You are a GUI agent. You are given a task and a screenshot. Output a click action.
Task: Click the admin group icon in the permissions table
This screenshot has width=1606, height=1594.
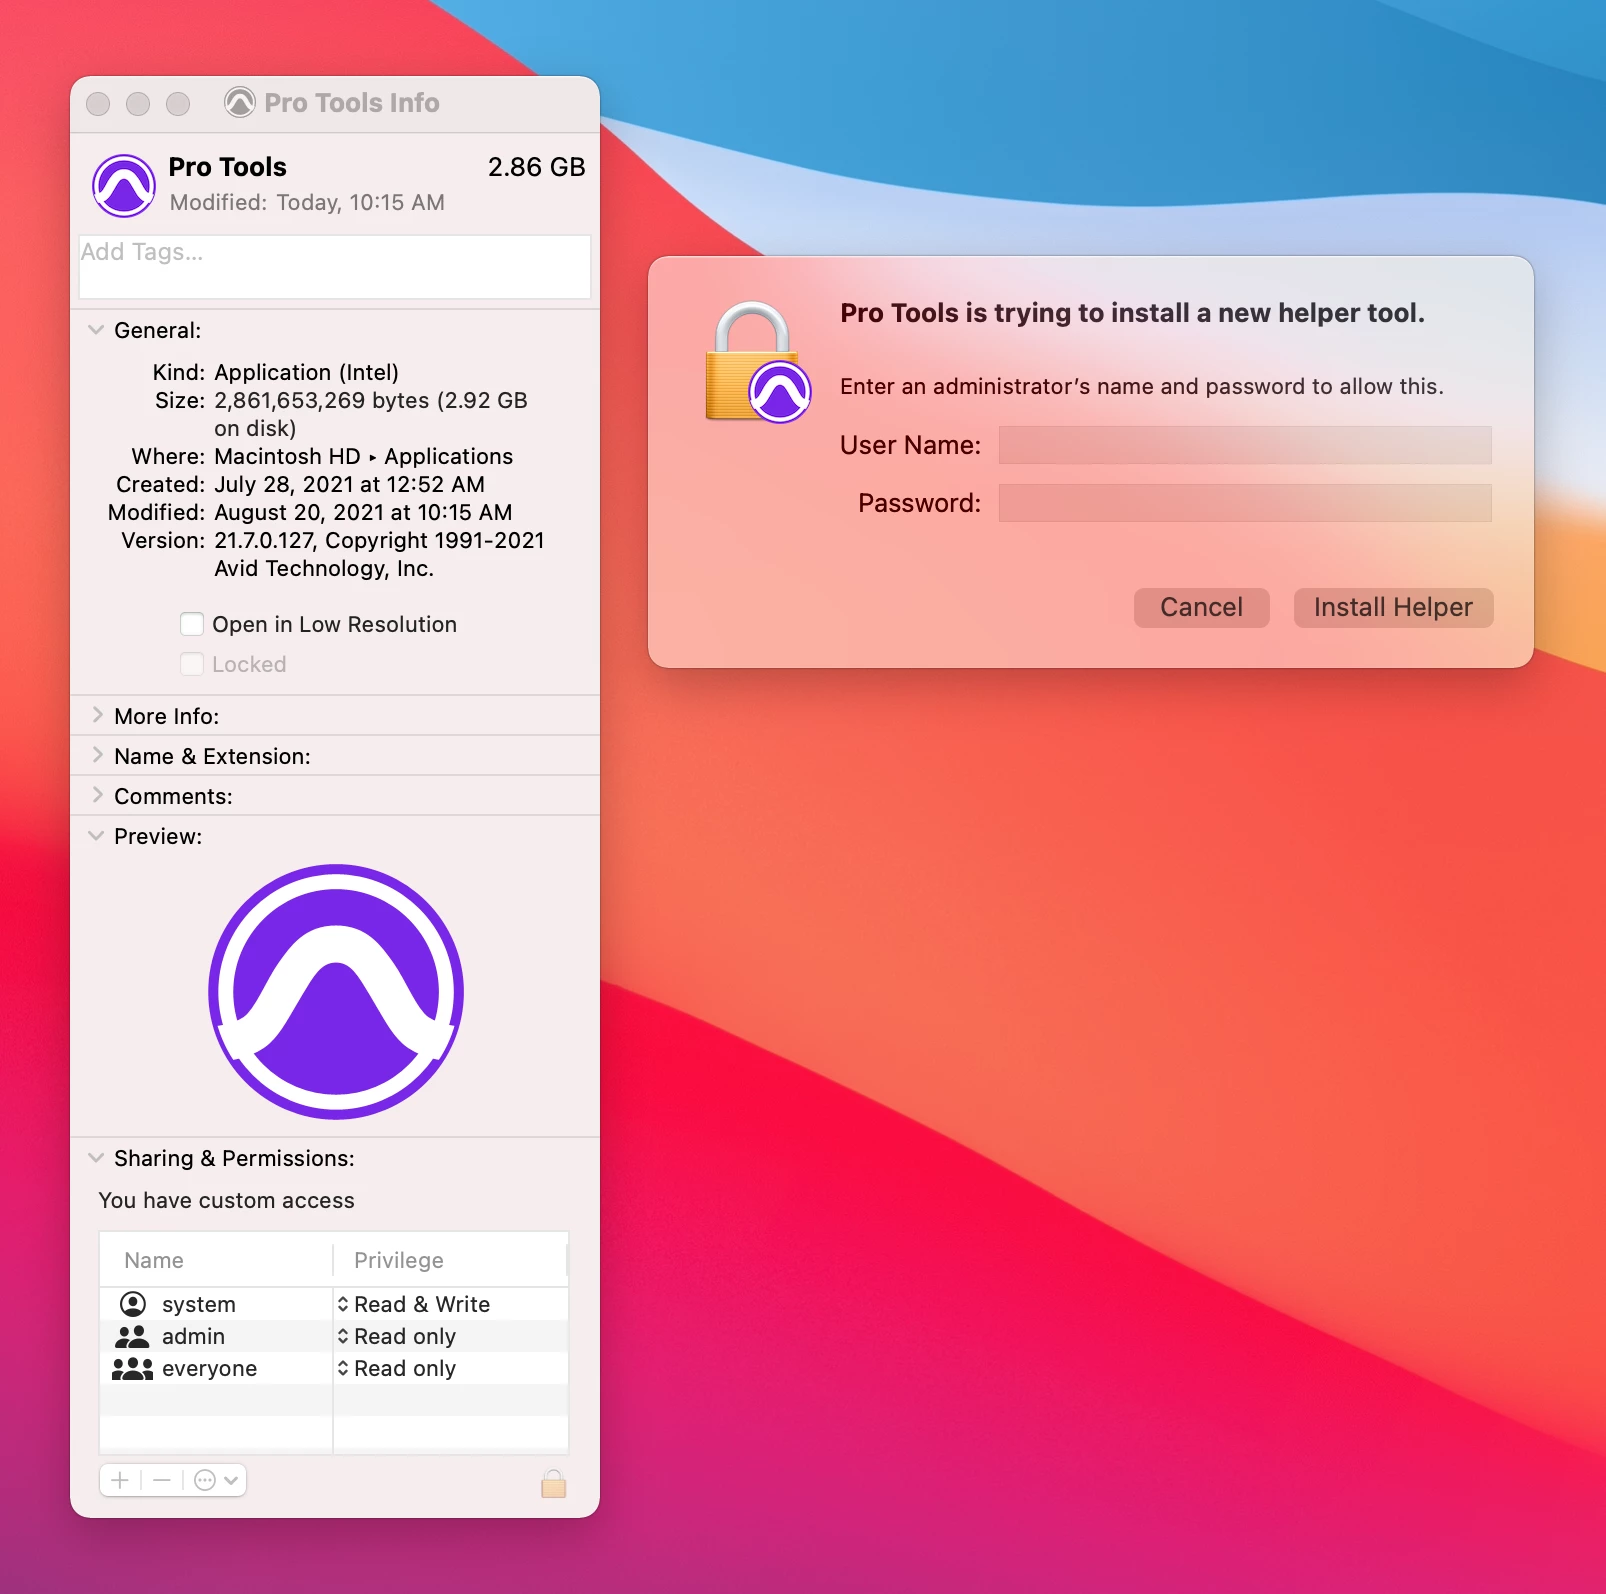tap(132, 1336)
